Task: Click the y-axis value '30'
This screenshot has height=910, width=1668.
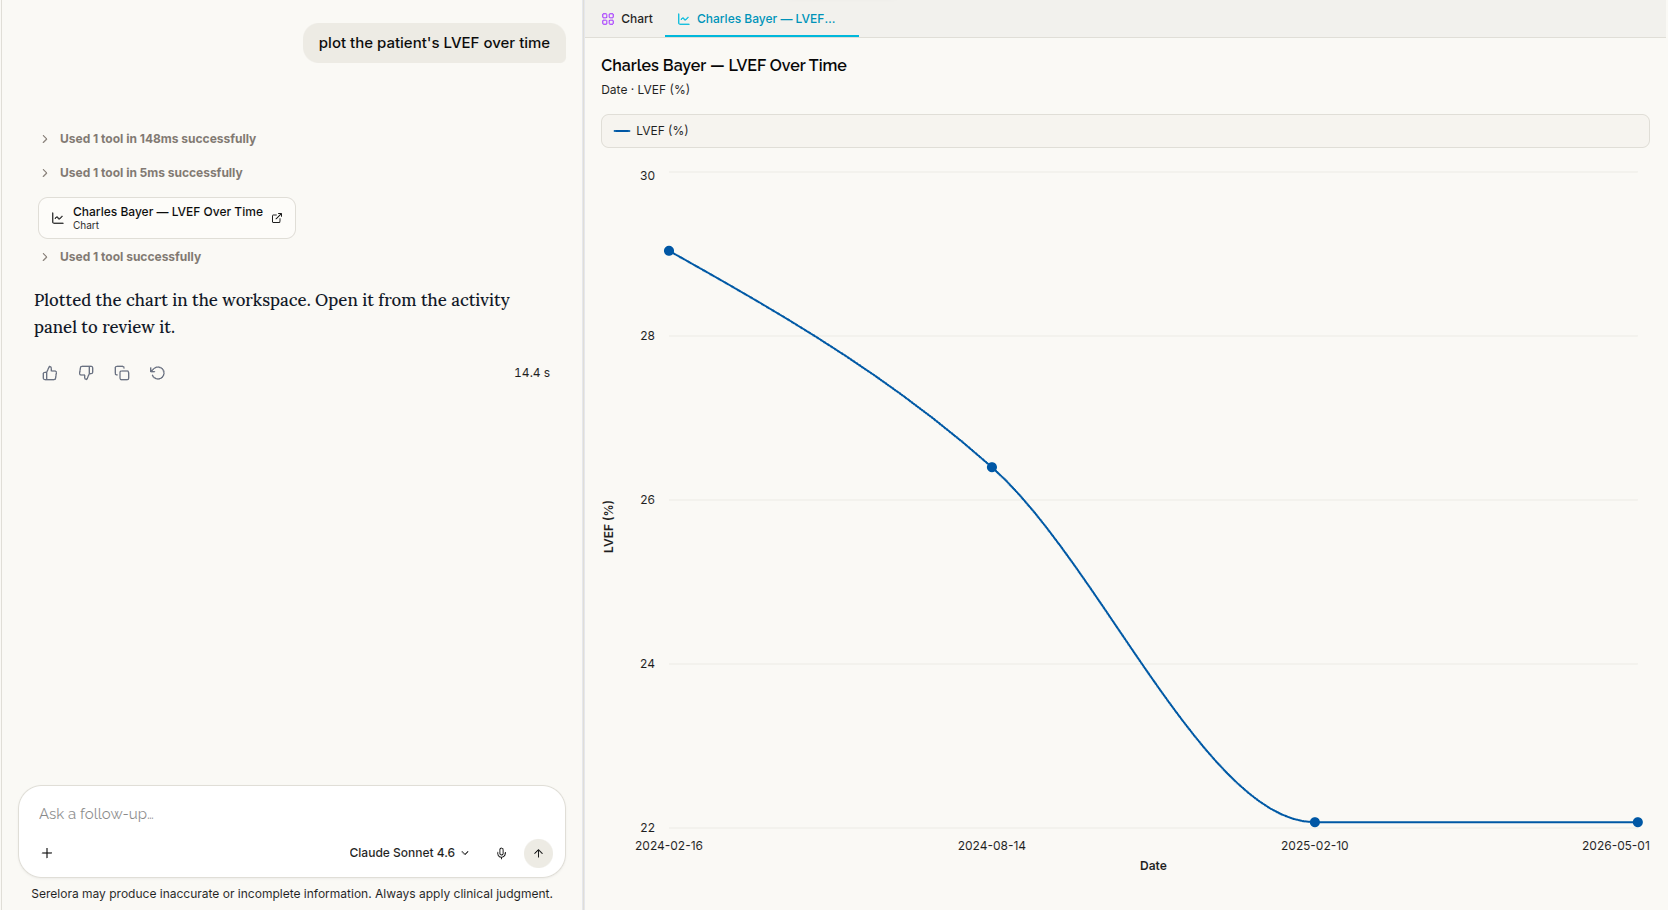Action: click(x=648, y=176)
